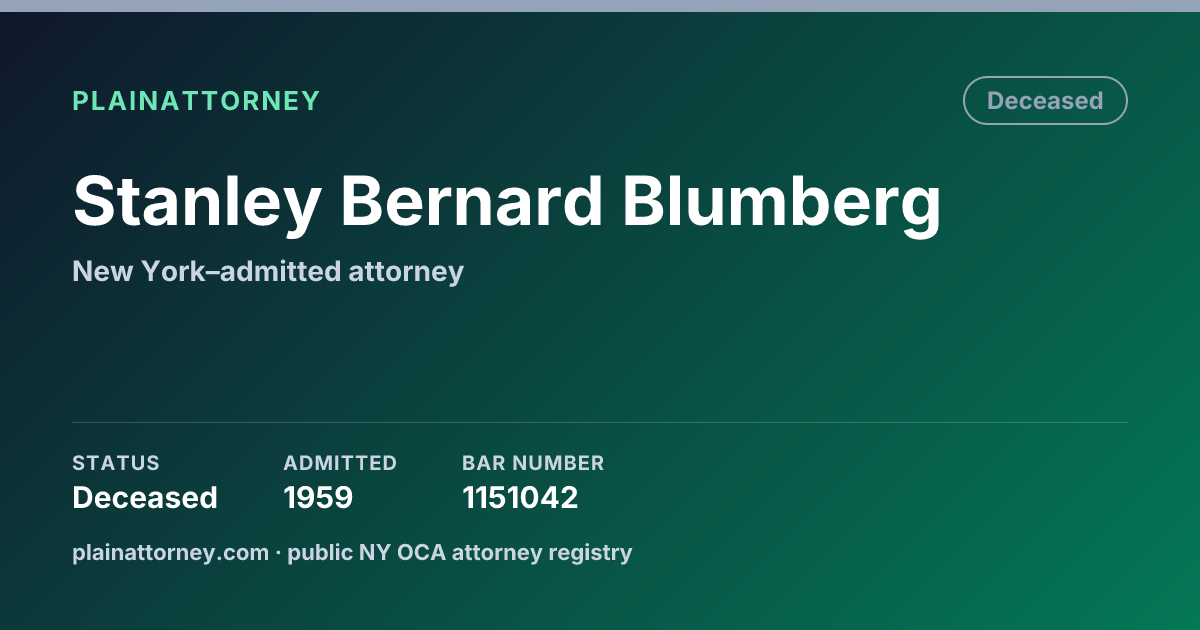This screenshot has width=1200, height=630.
Task: Select the bar number 1151042
Action: coord(520,497)
